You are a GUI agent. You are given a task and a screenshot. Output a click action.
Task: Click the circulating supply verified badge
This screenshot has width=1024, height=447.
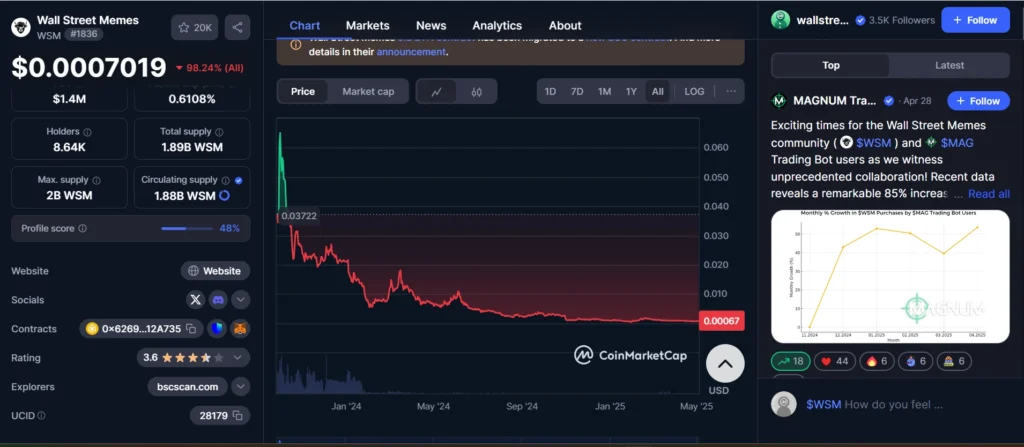point(238,180)
